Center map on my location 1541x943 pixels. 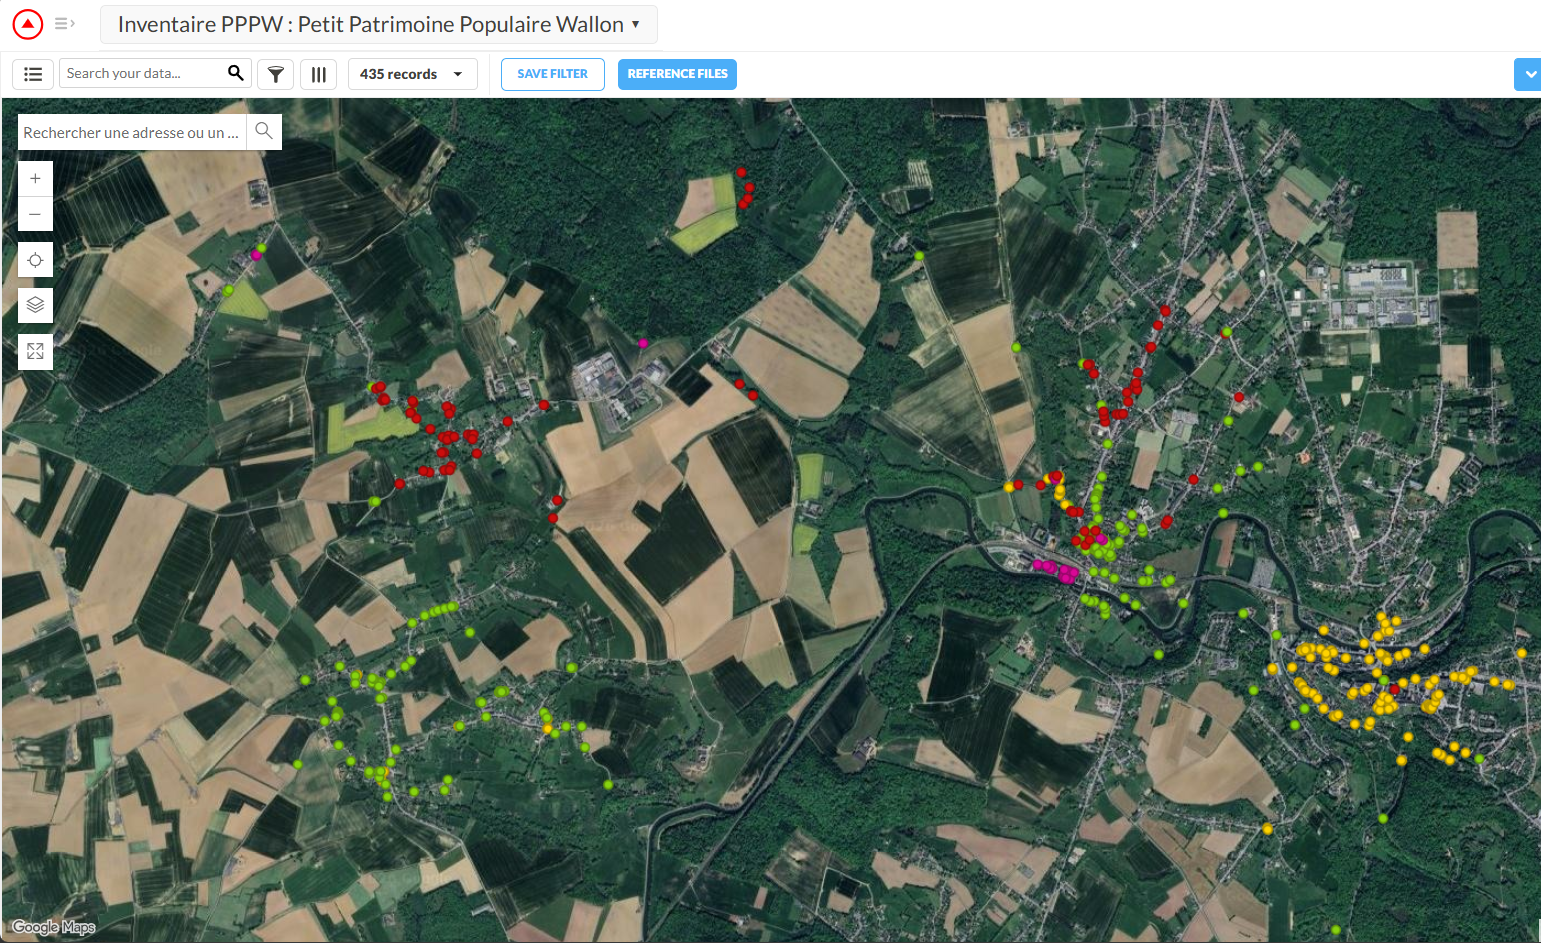pyautogui.click(x=35, y=260)
